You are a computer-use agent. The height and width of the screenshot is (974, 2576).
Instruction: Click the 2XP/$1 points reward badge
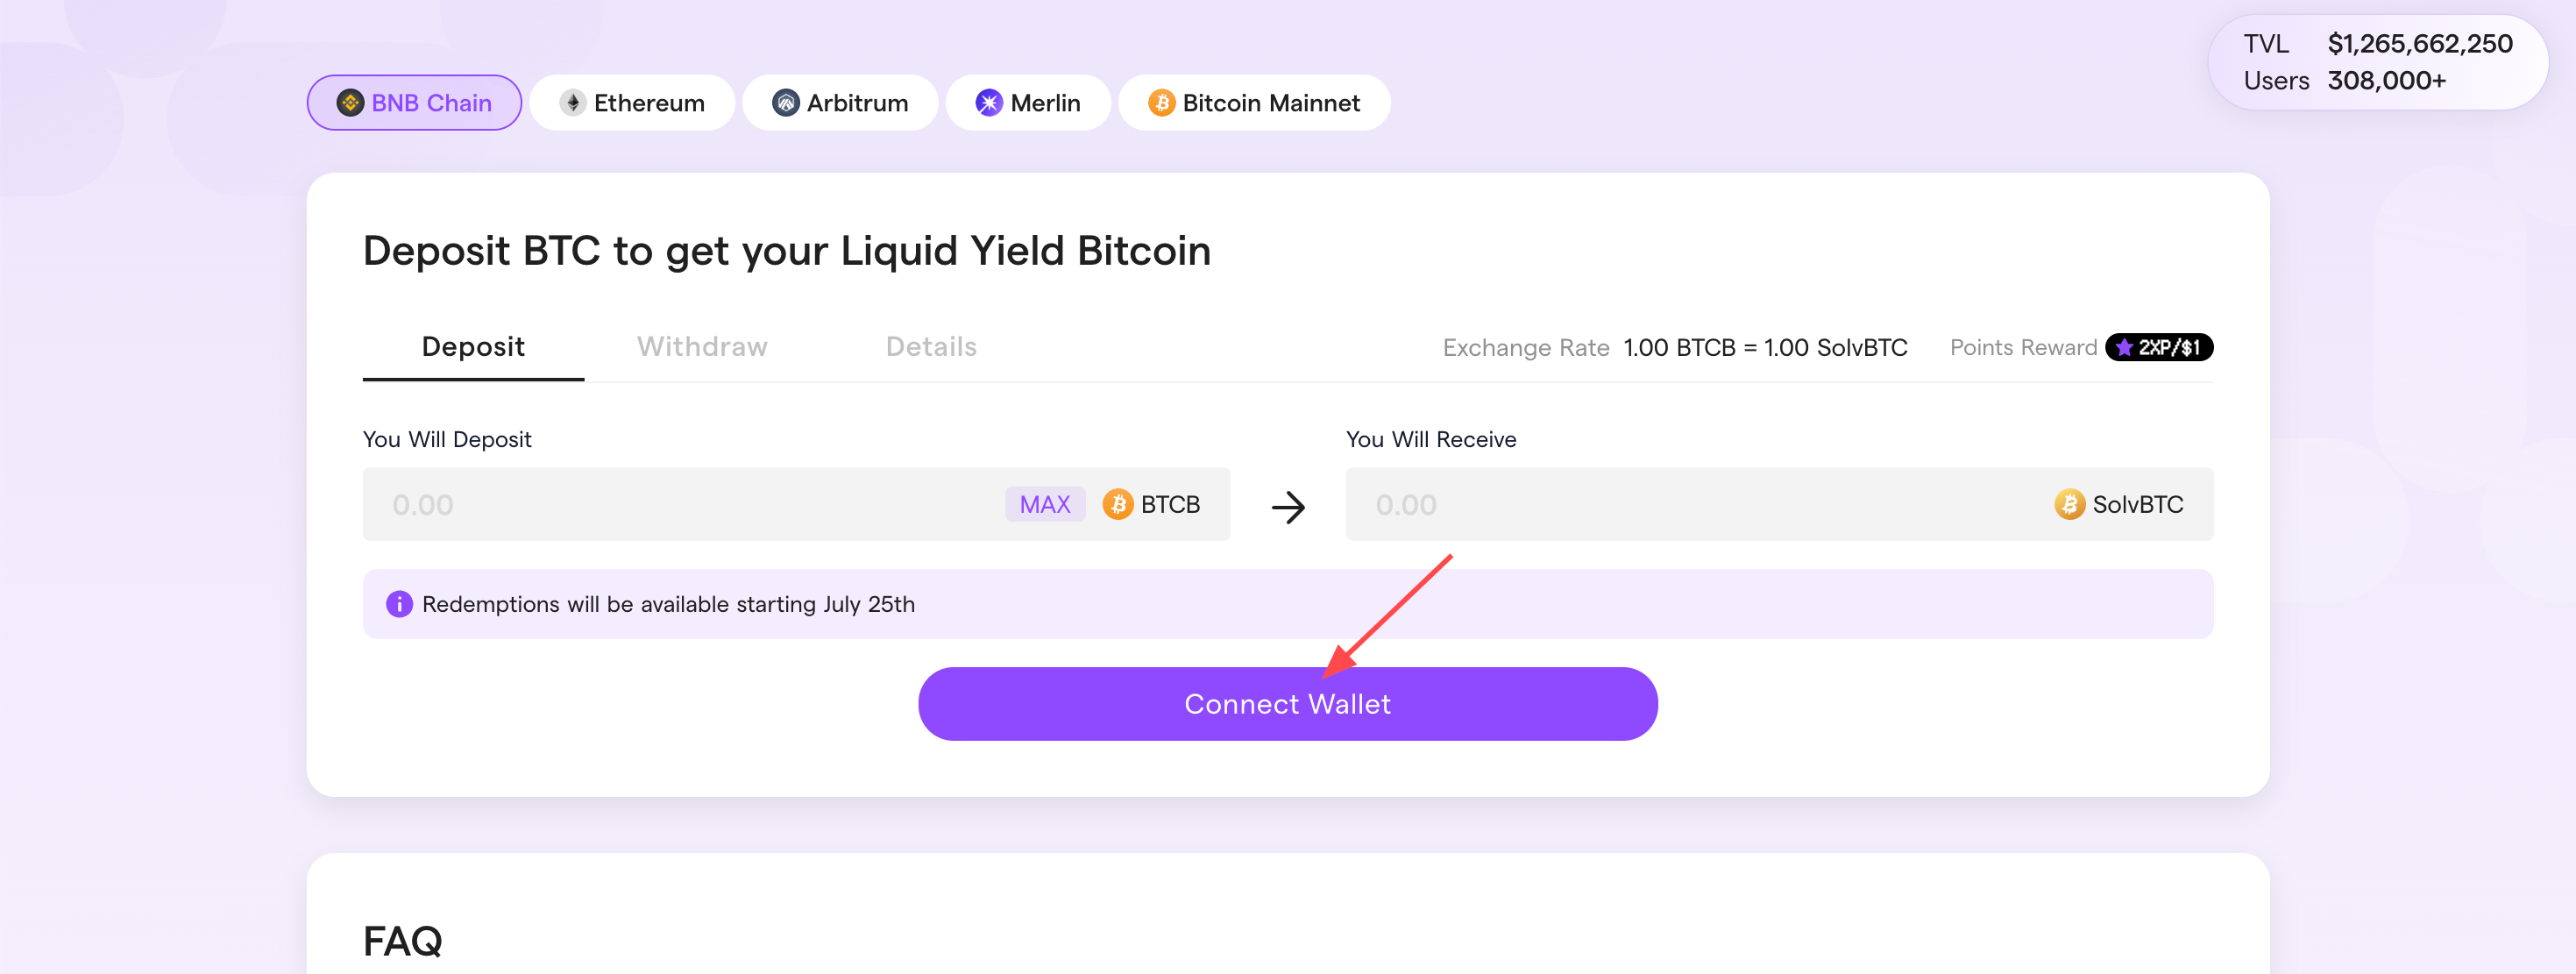click(x=2159, y=347)
